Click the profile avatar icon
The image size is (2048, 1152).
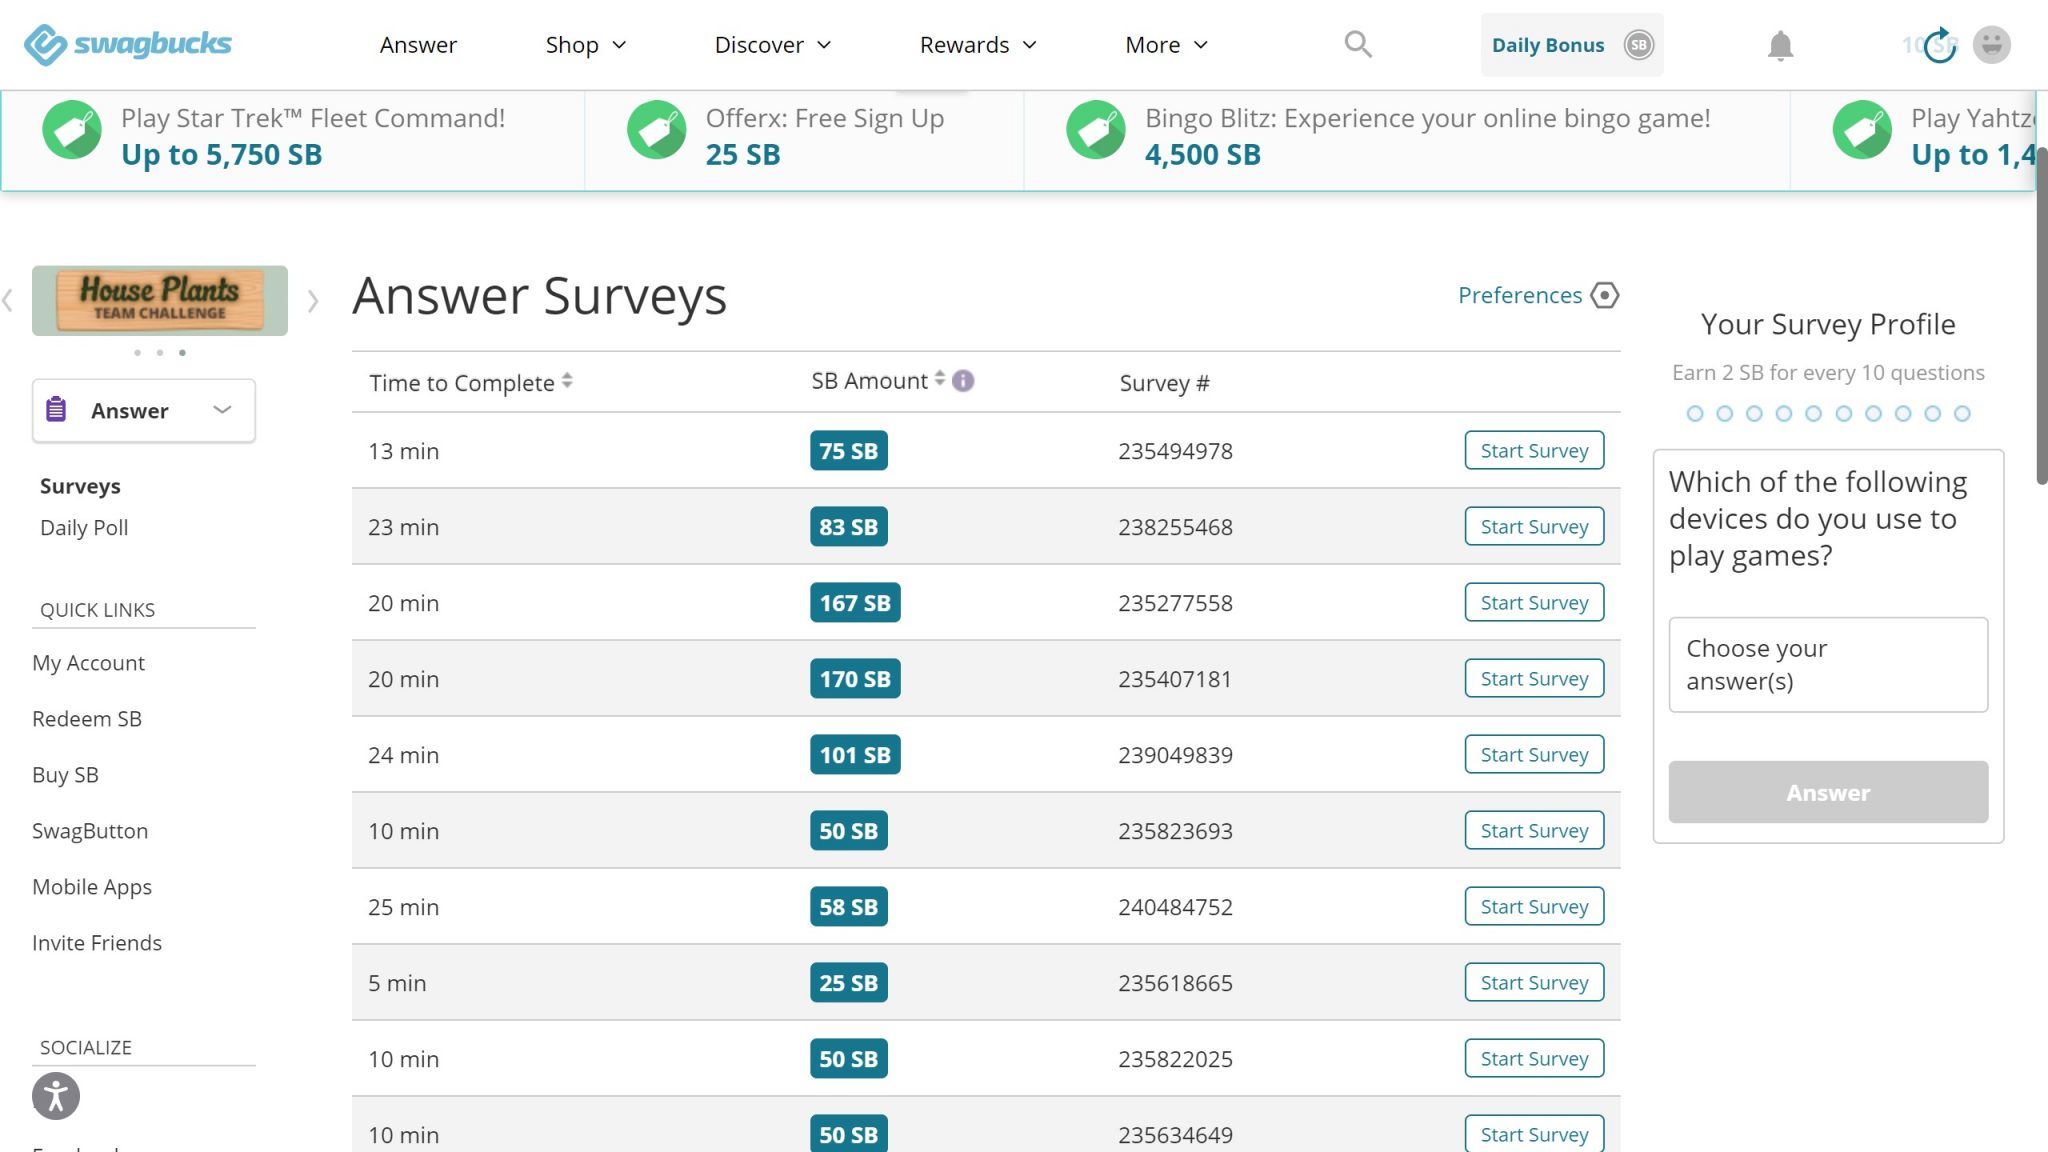[1992, 44]
